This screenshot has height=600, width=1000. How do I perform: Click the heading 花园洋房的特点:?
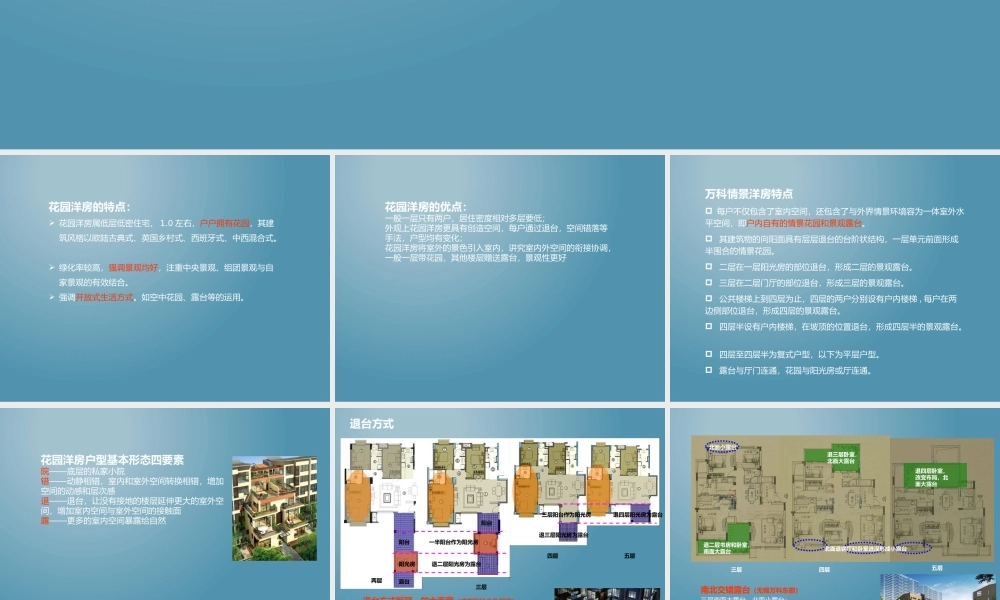89,207
